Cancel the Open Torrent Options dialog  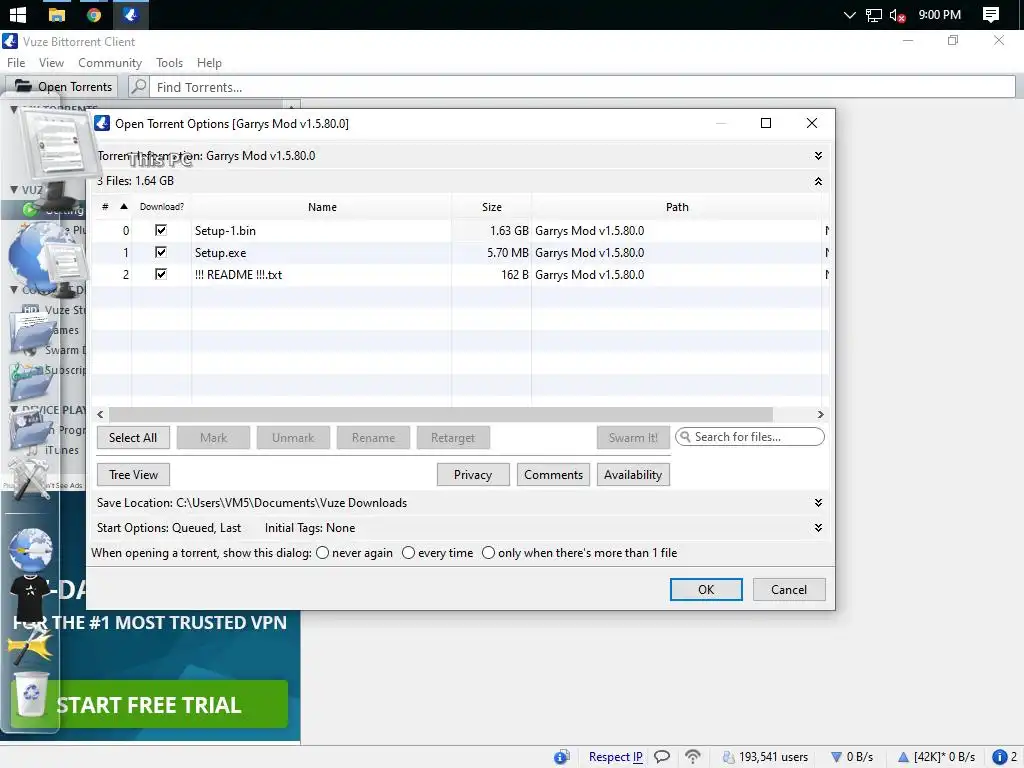pos(789,590)
